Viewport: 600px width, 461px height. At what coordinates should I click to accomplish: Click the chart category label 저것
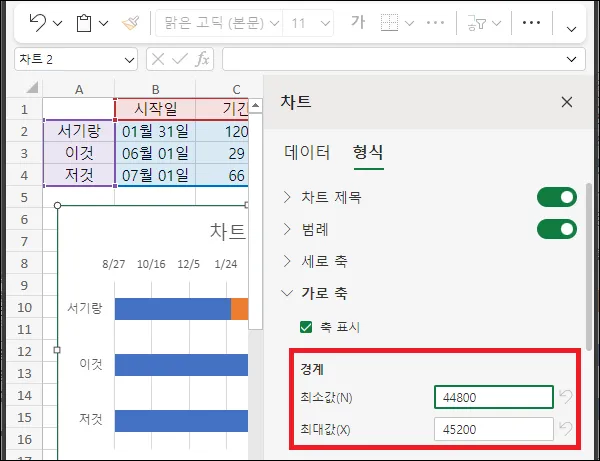pos(91,419)
